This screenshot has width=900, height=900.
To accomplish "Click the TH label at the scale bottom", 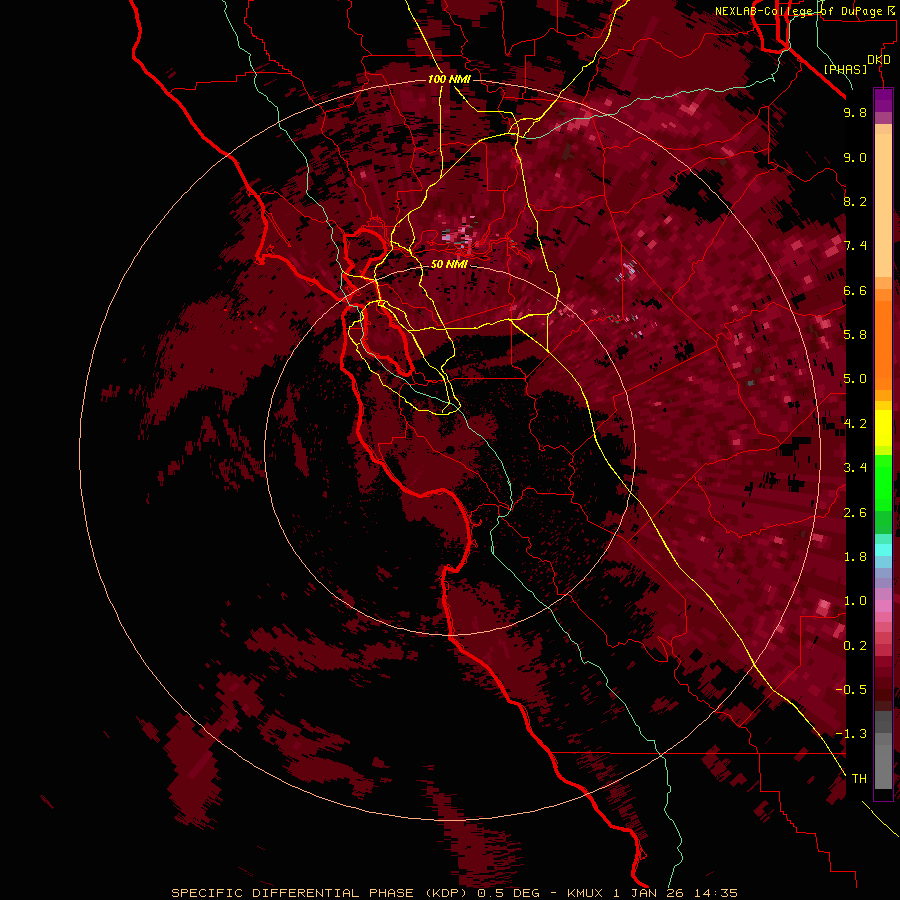I will click(859, 779).
